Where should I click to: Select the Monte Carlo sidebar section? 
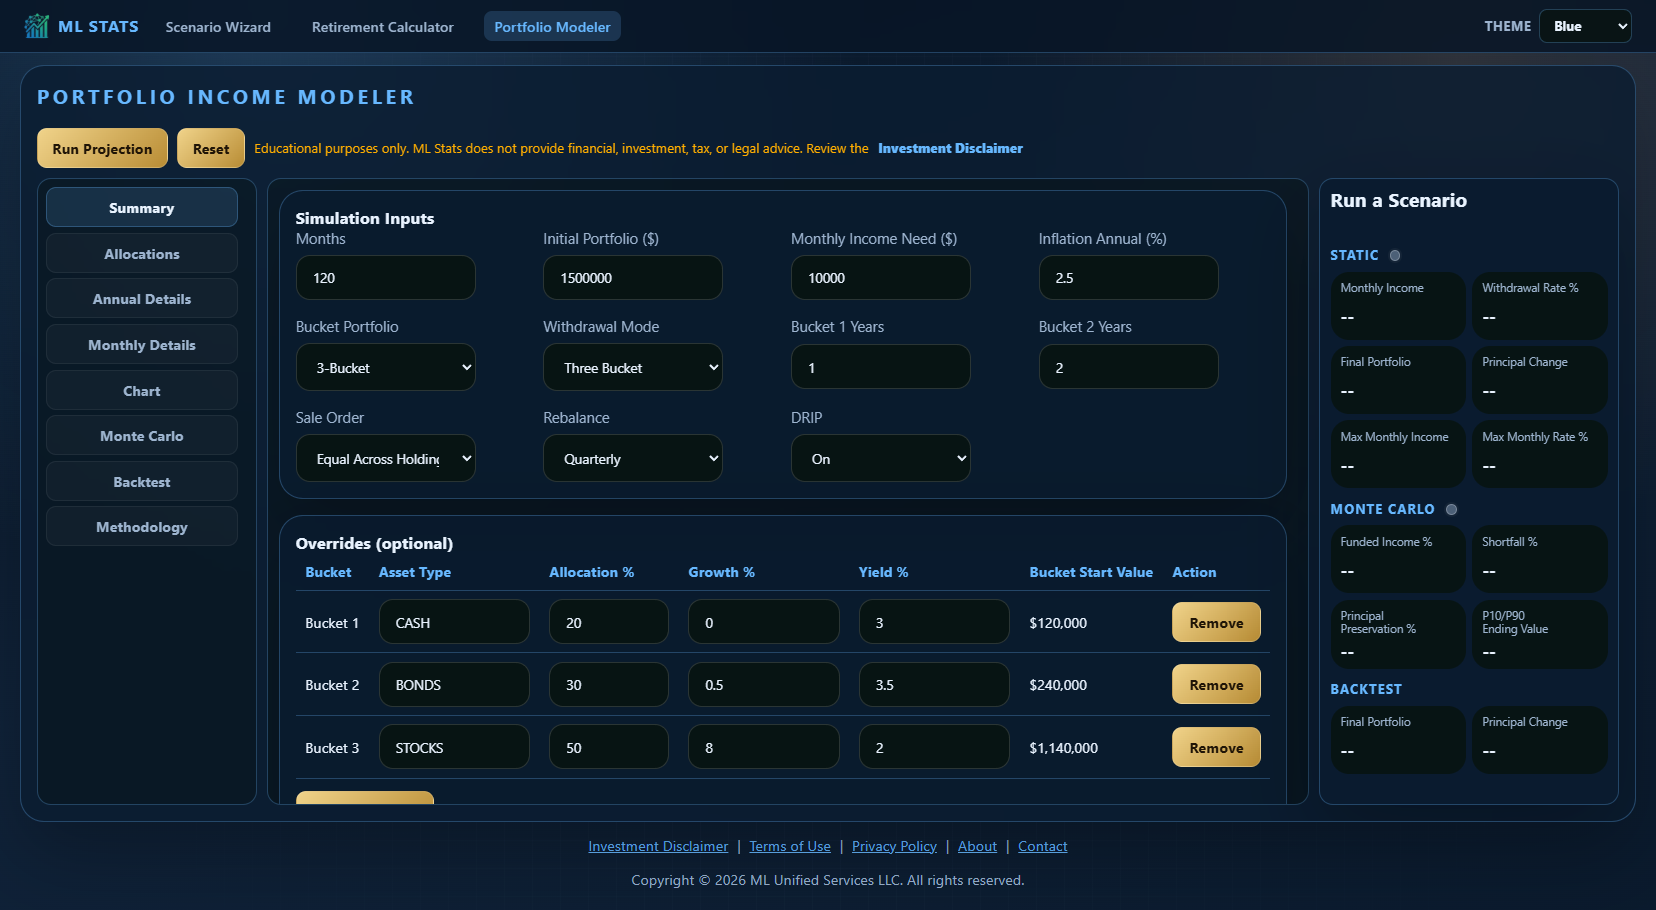click(142, 436)
